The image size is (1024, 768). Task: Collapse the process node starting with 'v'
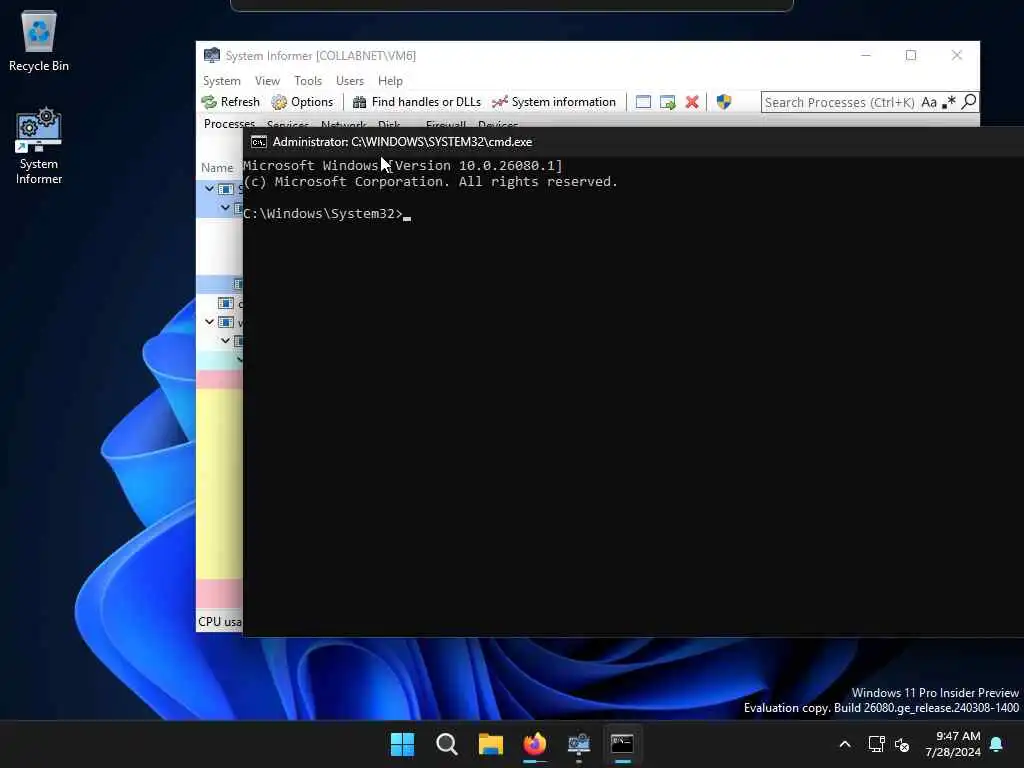click(209, 322)
